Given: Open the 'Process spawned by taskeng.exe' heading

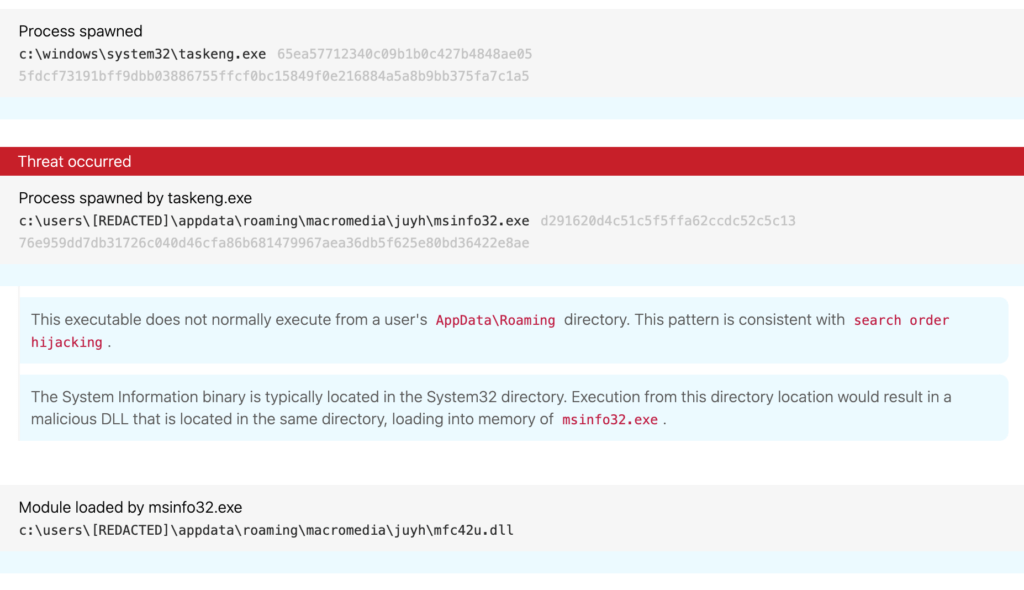Looking at the screenshot, I should pyautogui.click(x=135, y=198).
